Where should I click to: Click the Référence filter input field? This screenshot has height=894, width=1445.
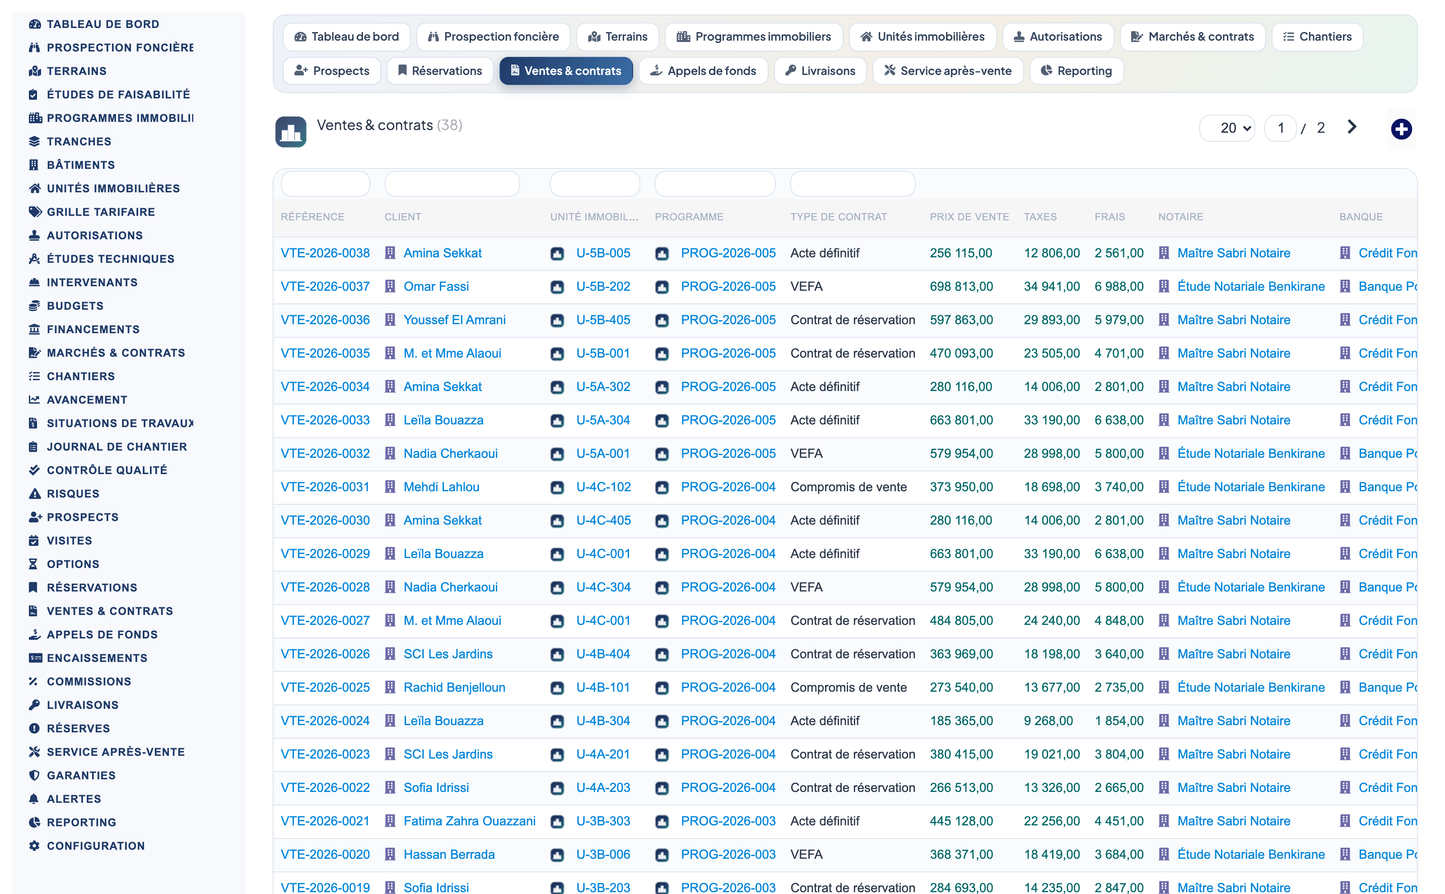pos(326,184)
